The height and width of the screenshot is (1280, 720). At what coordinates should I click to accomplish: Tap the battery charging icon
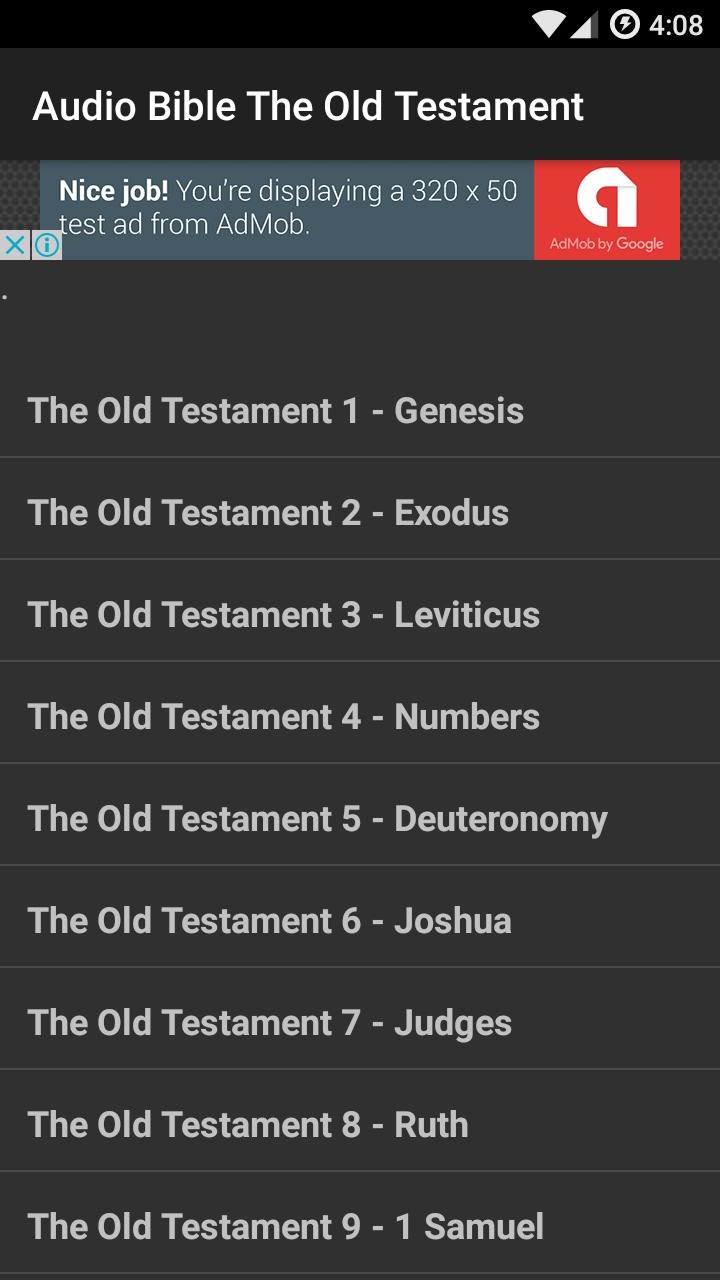(x=625, y=24)
